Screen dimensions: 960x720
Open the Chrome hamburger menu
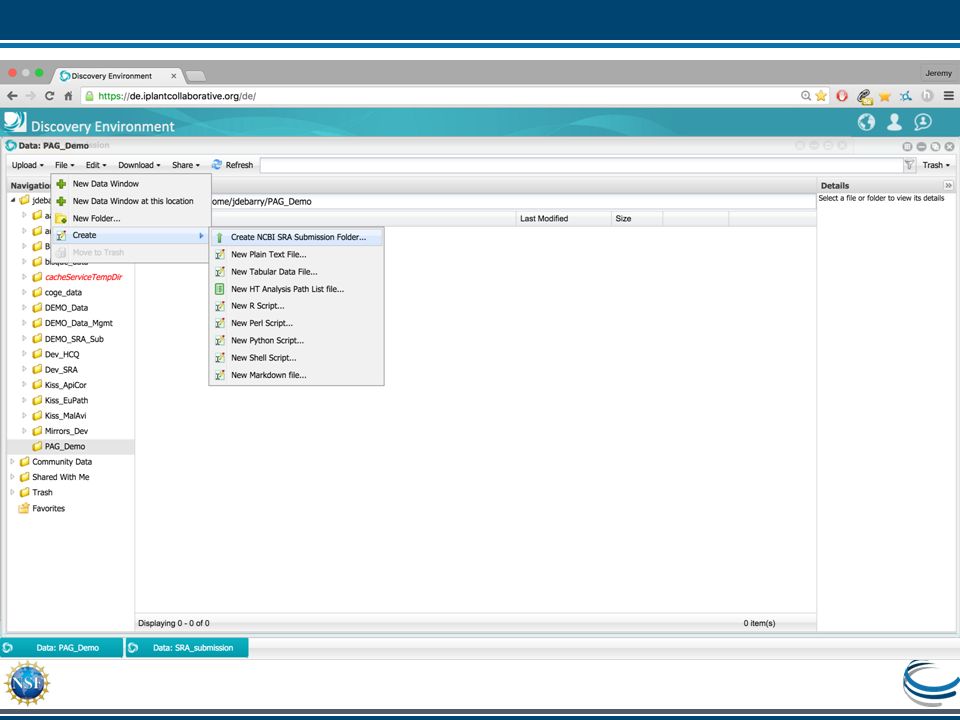[948, 96]
